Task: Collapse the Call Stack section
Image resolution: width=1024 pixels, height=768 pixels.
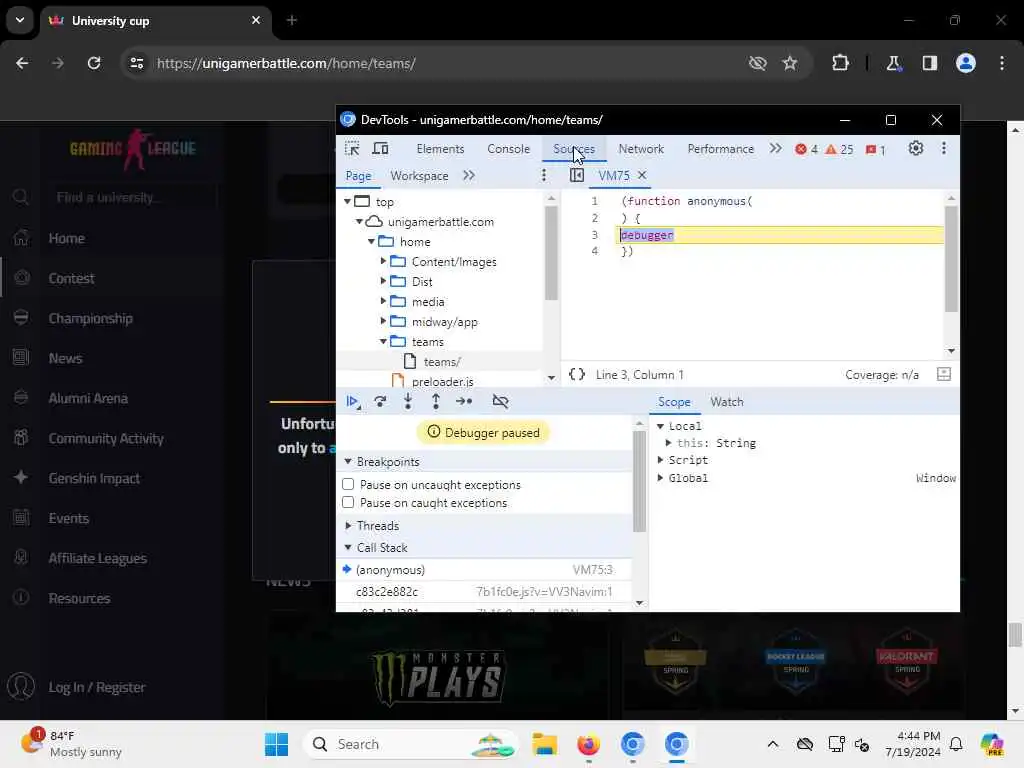Action: 348,547
